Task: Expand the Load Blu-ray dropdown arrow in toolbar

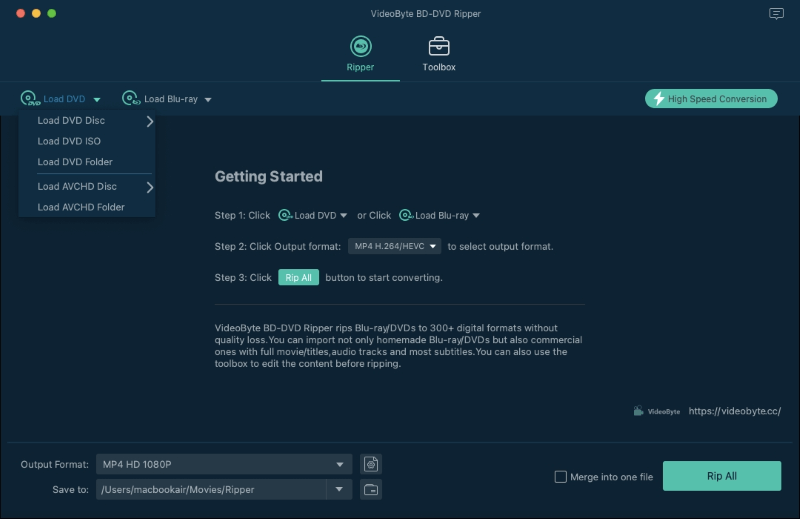Action: pyautogui.click(x=208, y=100)
